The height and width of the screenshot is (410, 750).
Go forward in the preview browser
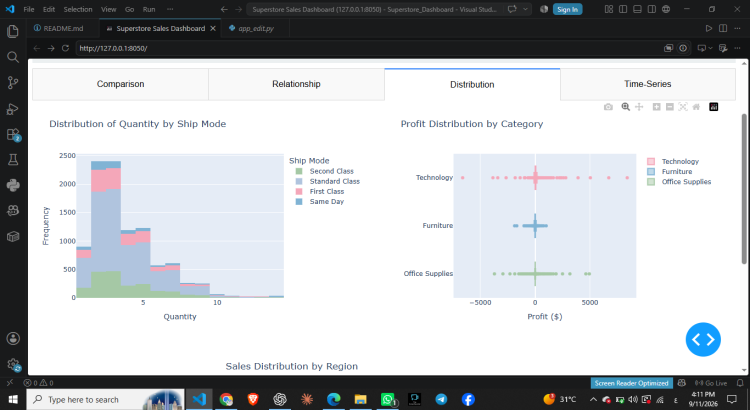click(51, 48)
